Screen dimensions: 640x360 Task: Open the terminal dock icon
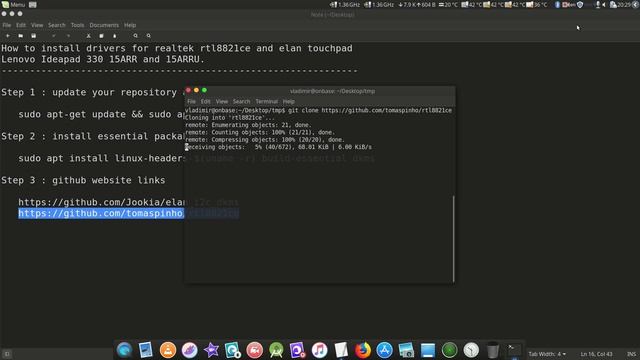point(514,350)
